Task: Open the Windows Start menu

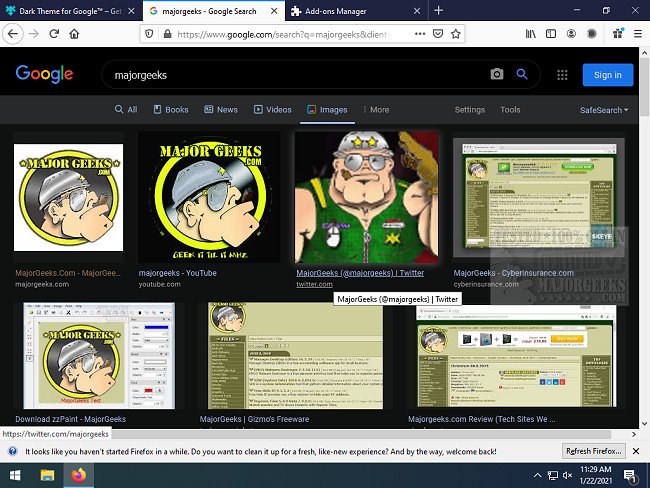Action: [x=15, y=475]
